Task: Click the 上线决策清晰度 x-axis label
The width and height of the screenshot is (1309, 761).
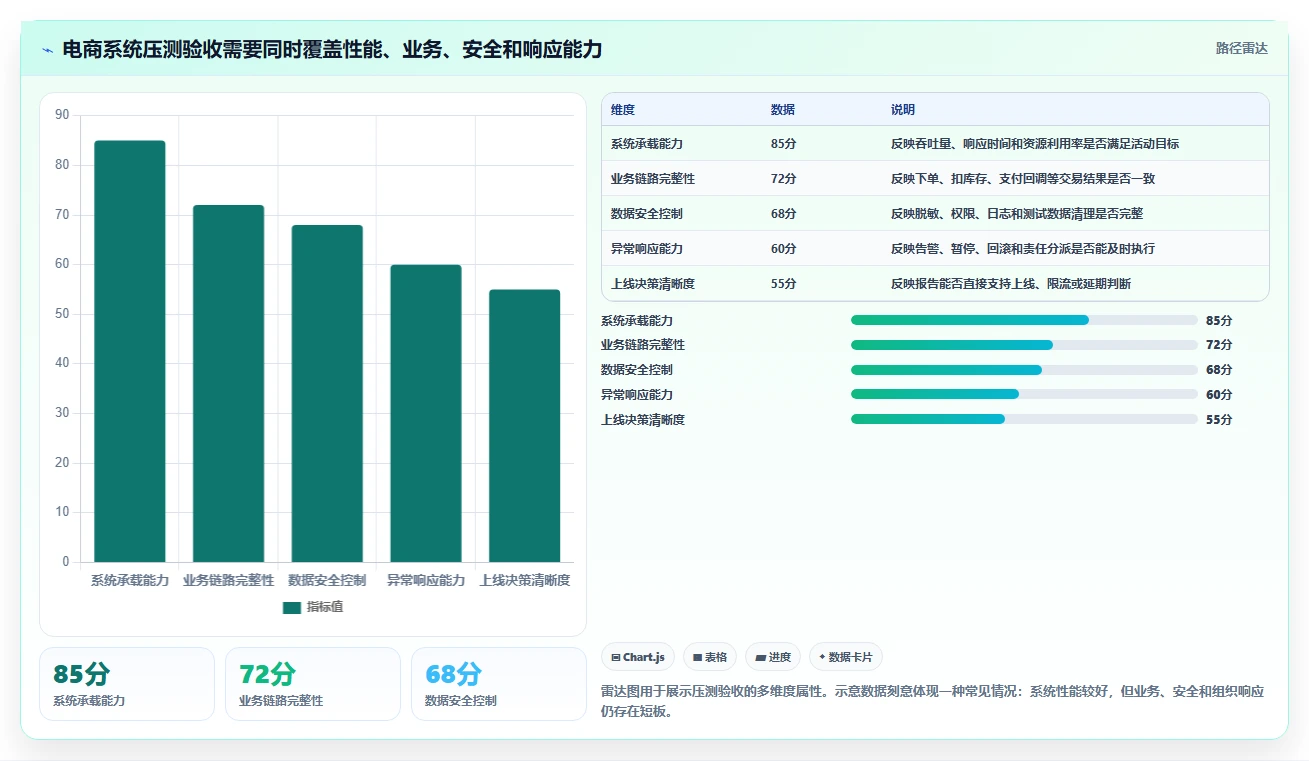Action: coord(525,581)
